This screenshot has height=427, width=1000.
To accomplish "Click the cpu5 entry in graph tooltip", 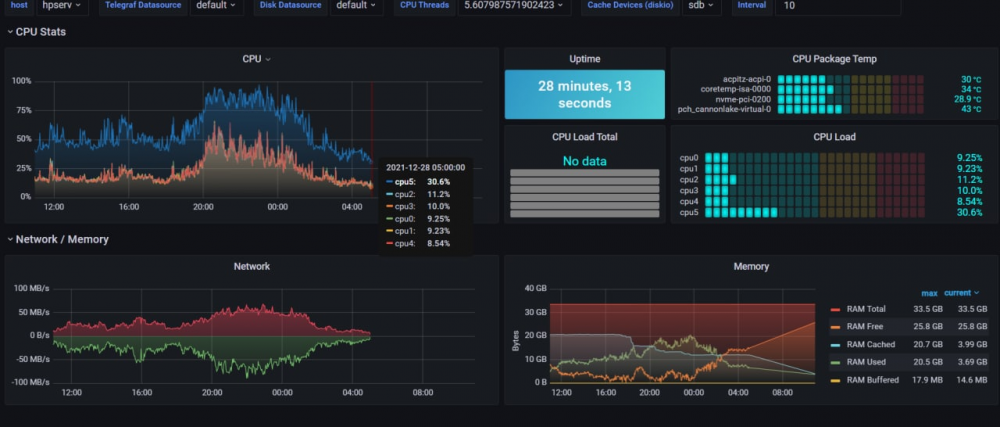I will (x=418, y=182).
